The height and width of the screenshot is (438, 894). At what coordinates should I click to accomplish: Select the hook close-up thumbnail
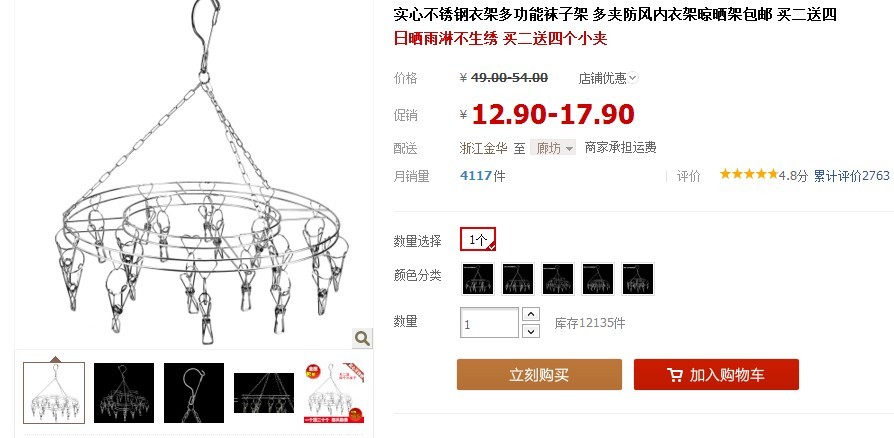pyautogui.click(x=194, y=393)
